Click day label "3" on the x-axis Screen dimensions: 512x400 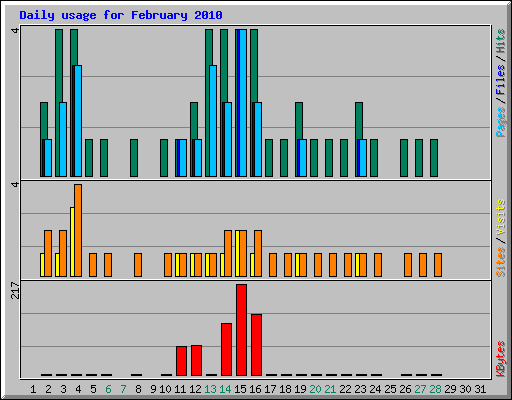click(63, 389)
